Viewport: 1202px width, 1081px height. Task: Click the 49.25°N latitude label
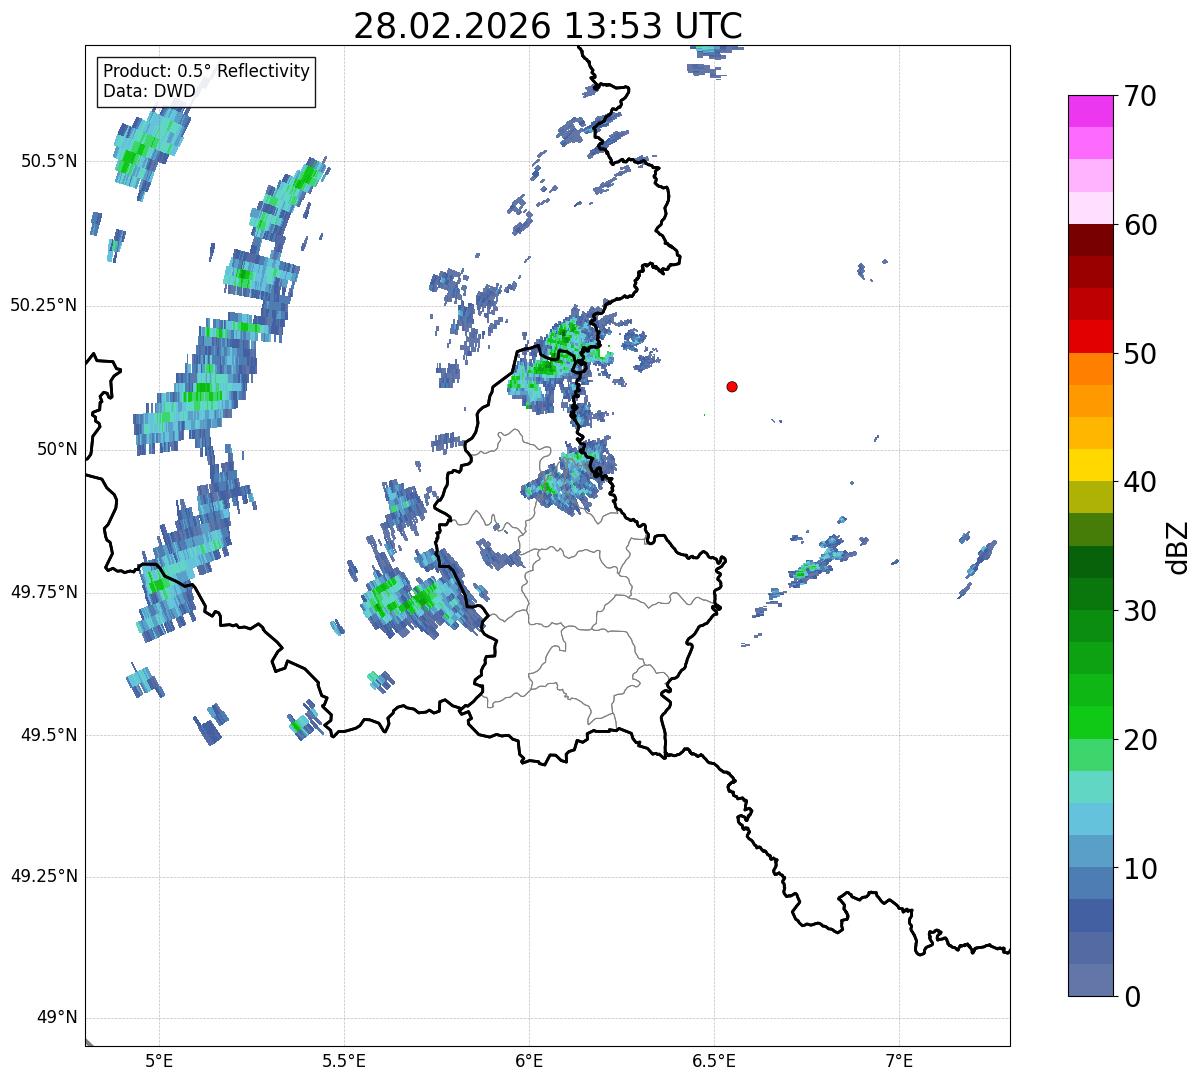tap(43, 877)
